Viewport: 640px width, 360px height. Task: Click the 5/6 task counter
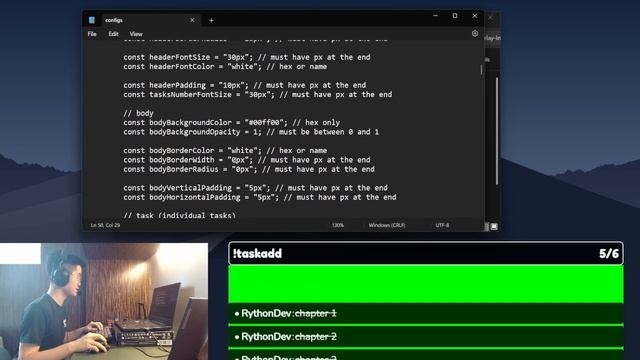coord(609,253)
